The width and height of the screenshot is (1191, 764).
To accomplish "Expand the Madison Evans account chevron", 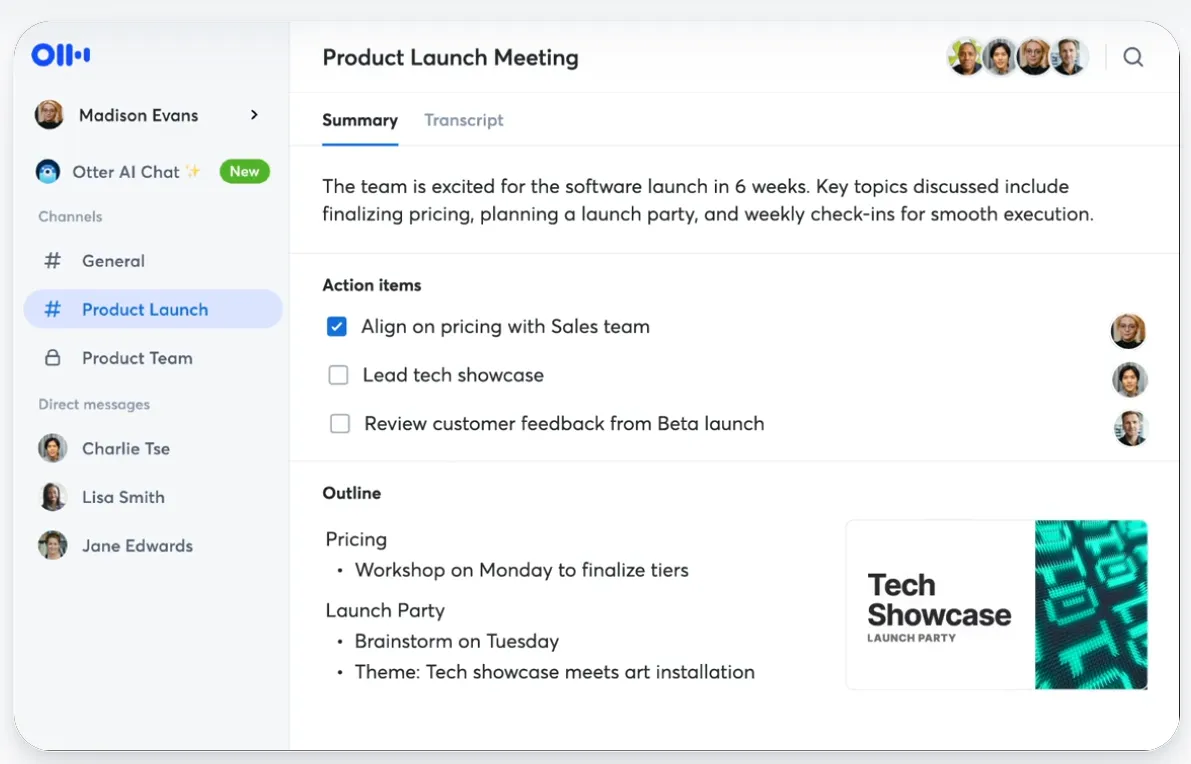I will [x=254, y=115].
